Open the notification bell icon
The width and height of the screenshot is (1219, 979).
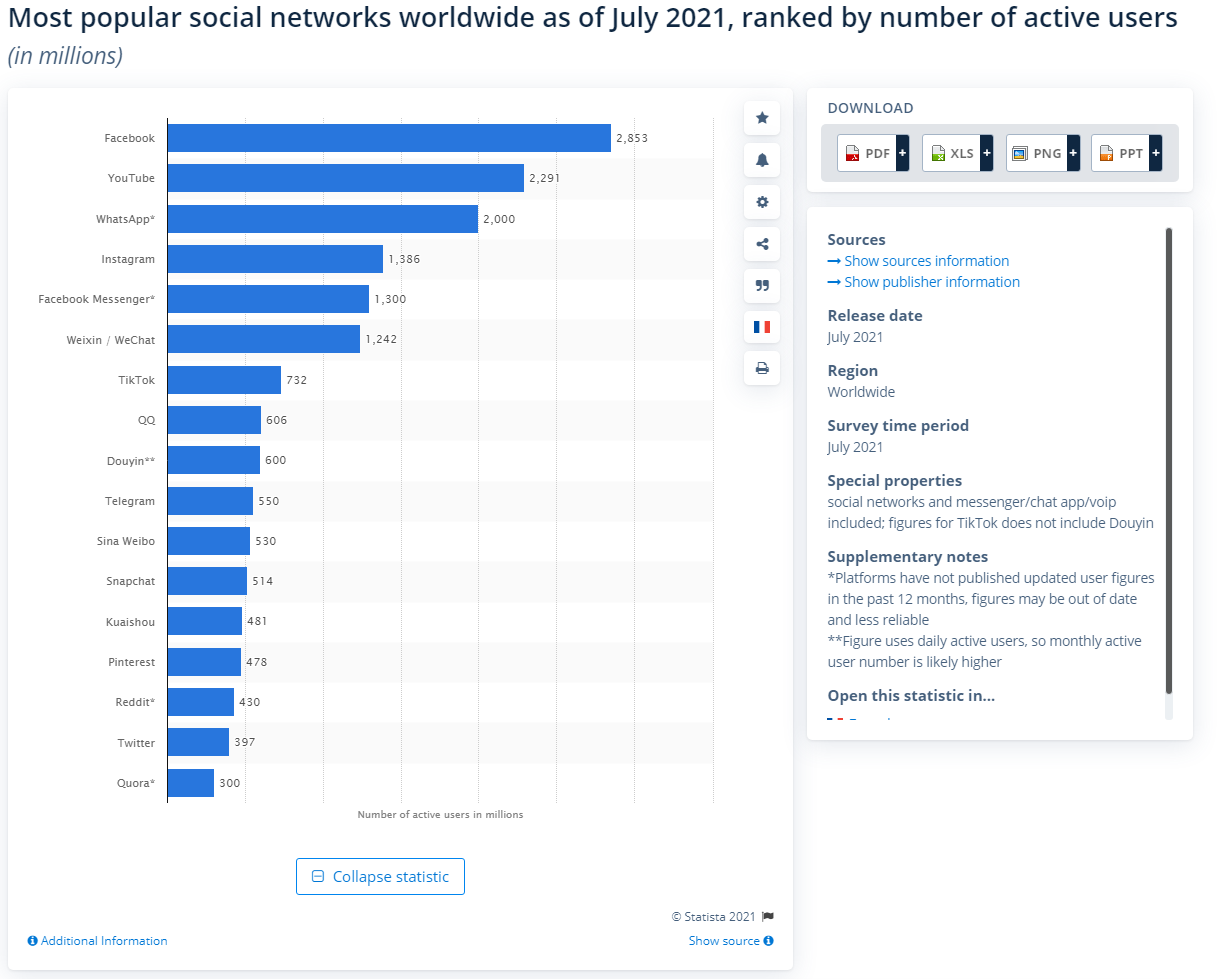pyautogui.click(x=762, y=159)
